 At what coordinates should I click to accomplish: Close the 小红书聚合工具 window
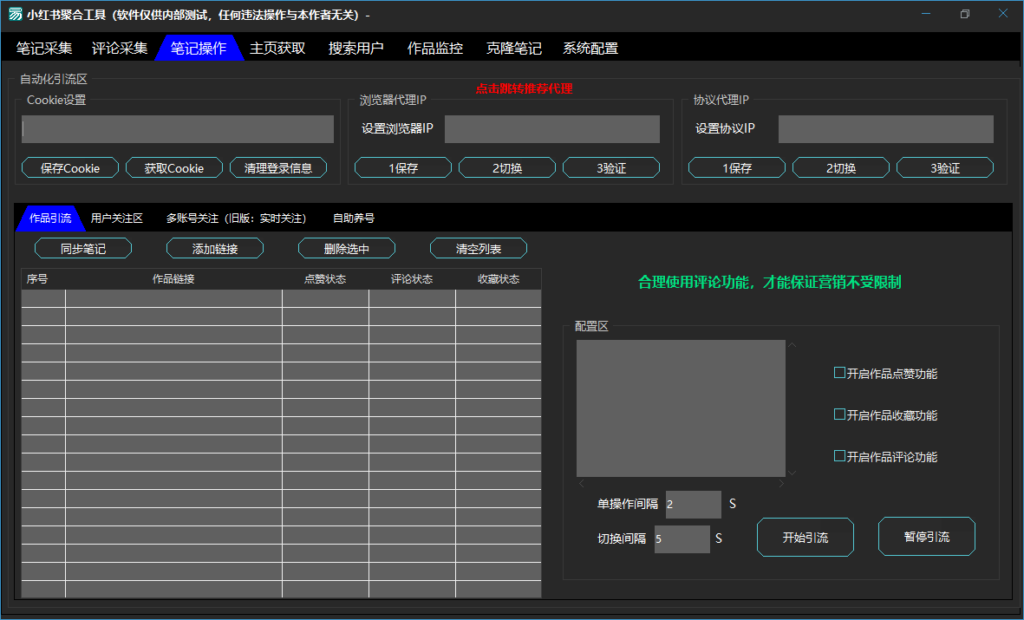pos(1003,14)
